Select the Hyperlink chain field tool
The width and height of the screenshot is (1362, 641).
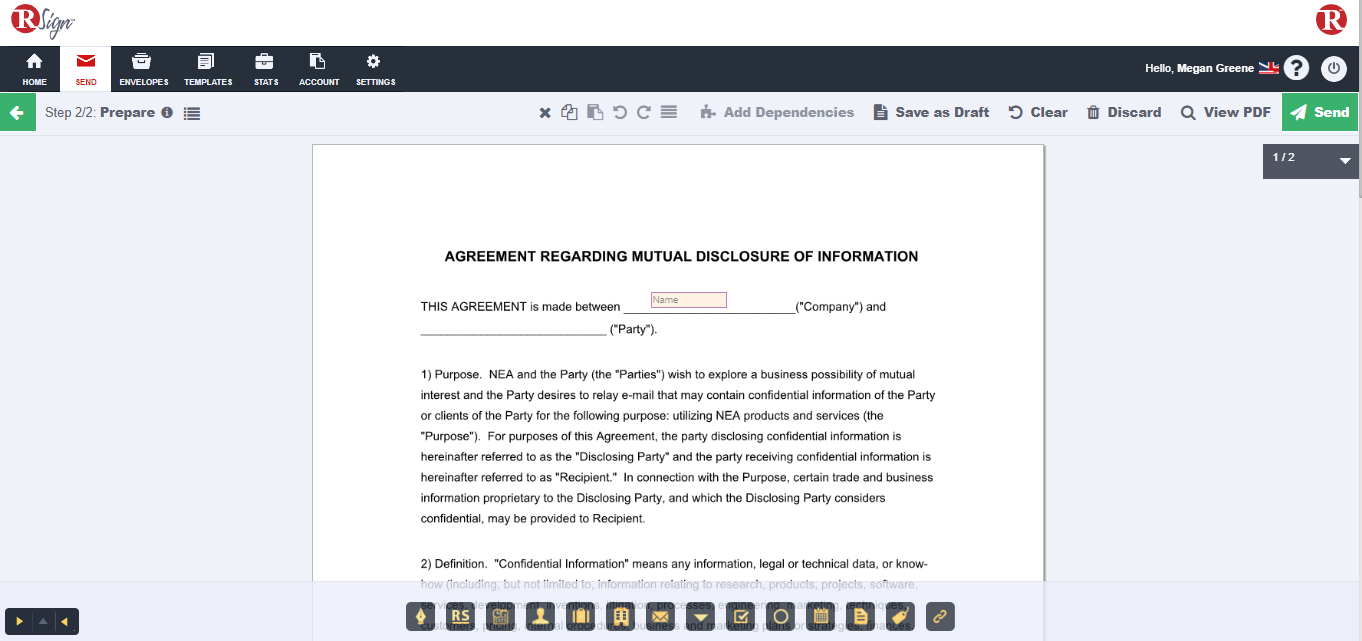coord(940,616)
